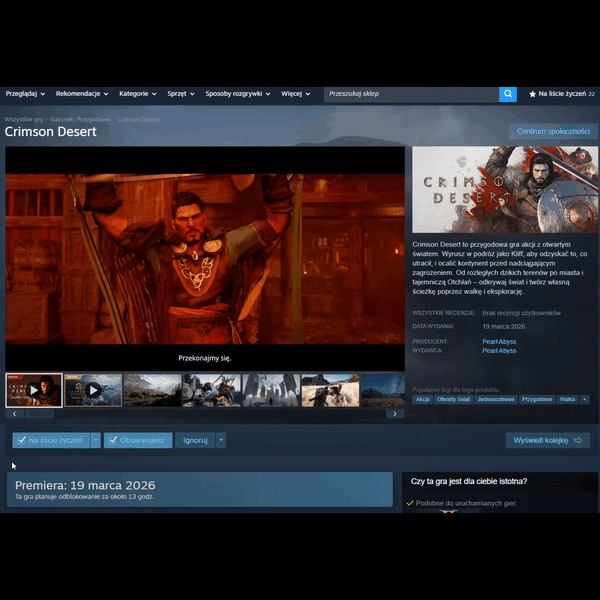Select the fifth foggy ruins screenshot thumbnail
Viewport: 600px width, 600px height.
[x=271, y=390]
